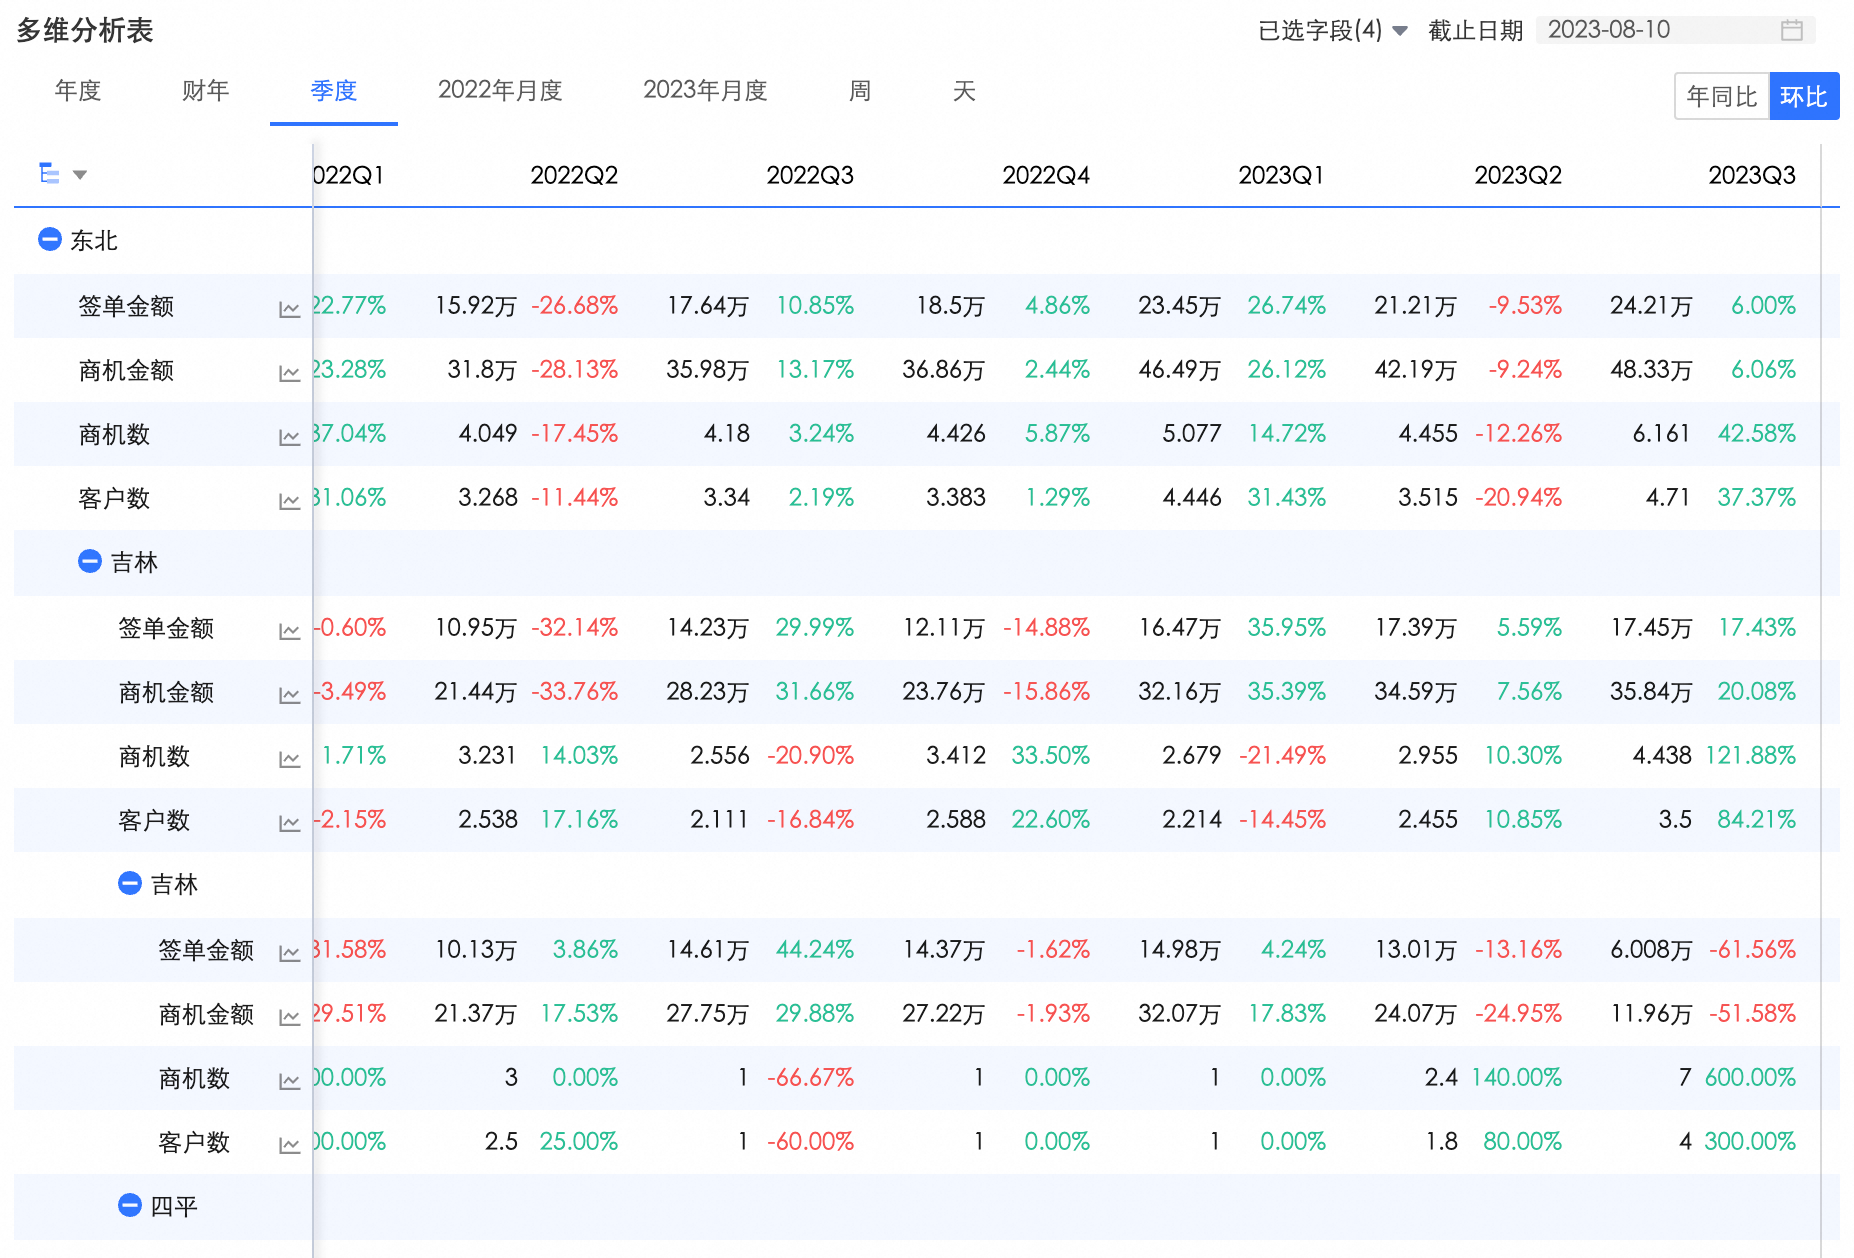Collapse the 四平 group
Image resolution: width=1854 pixels, height=1258 pixels.
coord(130,1206)
